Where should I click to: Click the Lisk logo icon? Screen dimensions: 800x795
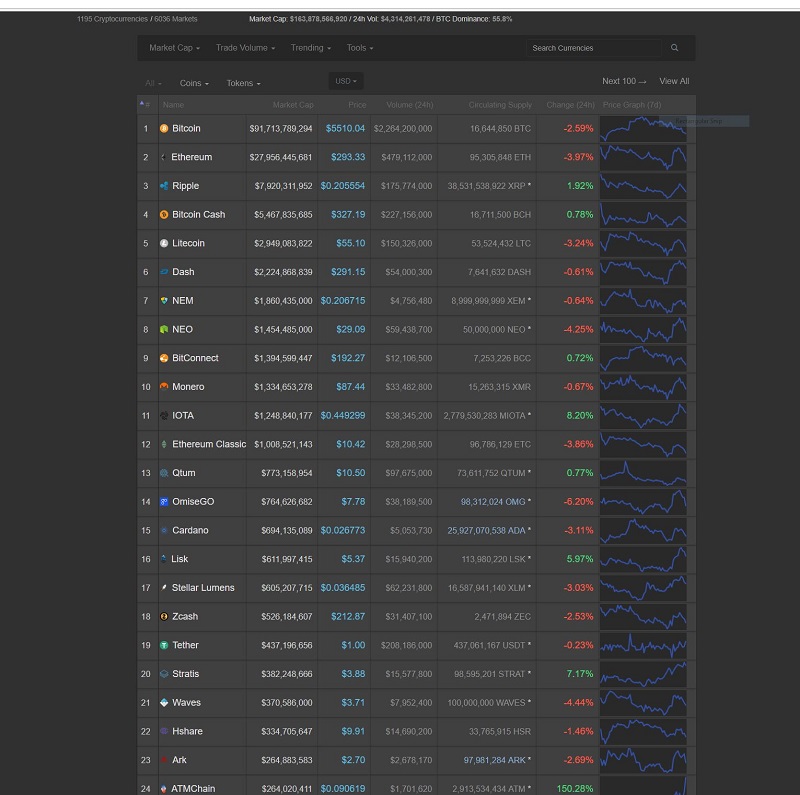(x=163, y=559)
